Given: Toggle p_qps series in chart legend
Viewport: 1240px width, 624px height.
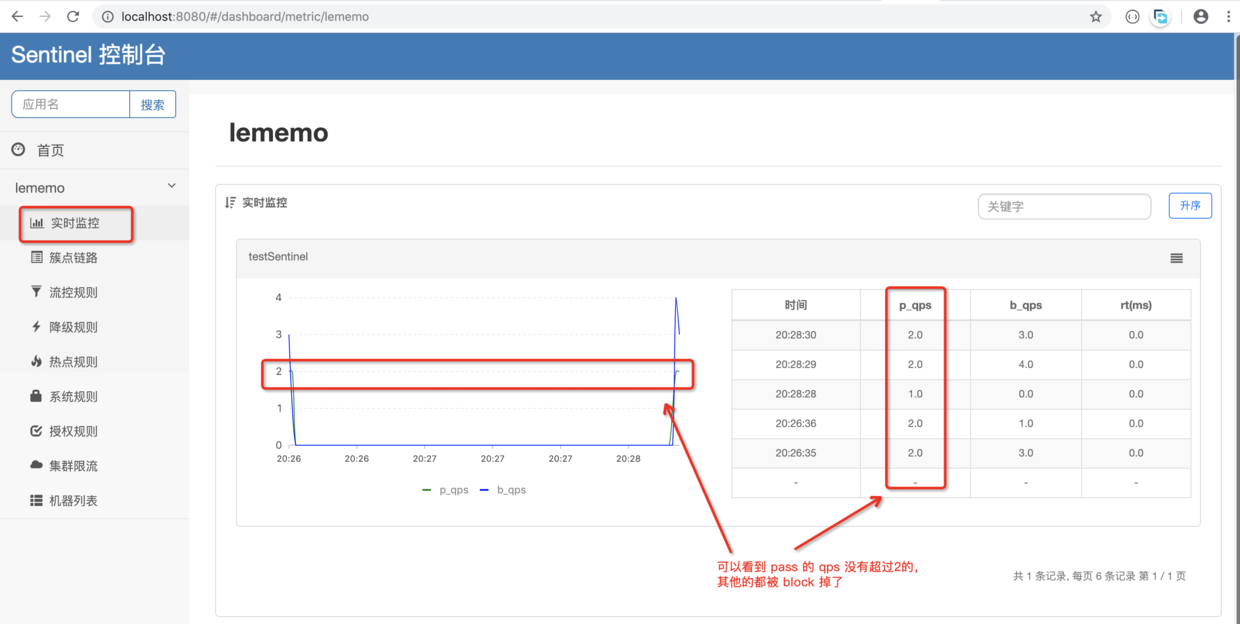Looking at the screenshot, I should point(445,490).
